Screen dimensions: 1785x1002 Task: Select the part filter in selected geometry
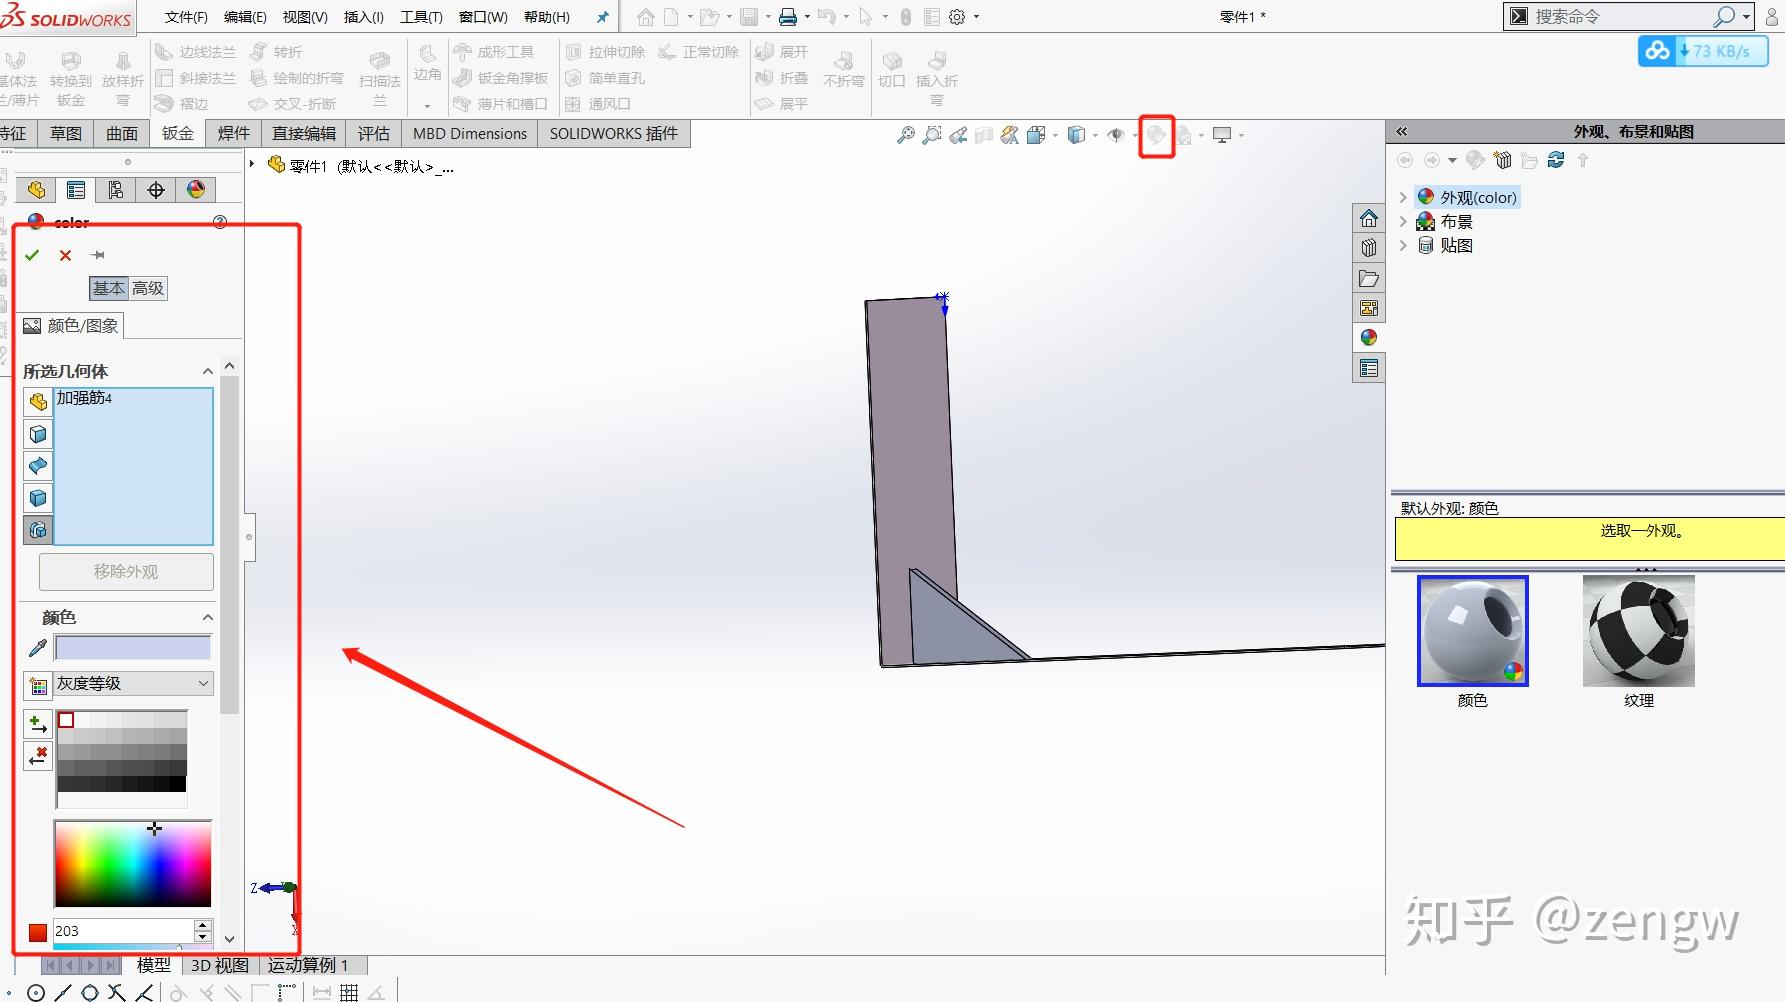click(x=38, y=402)
